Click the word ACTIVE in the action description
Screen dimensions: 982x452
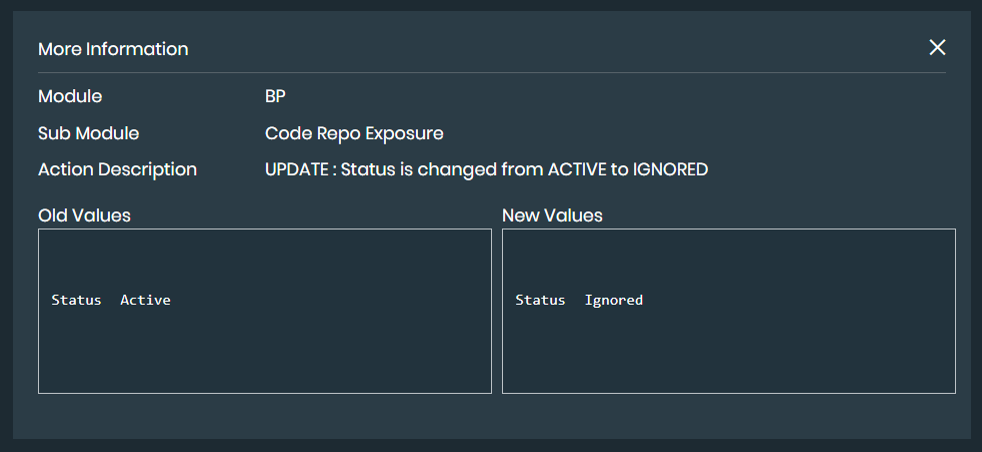tap(578, 169)
